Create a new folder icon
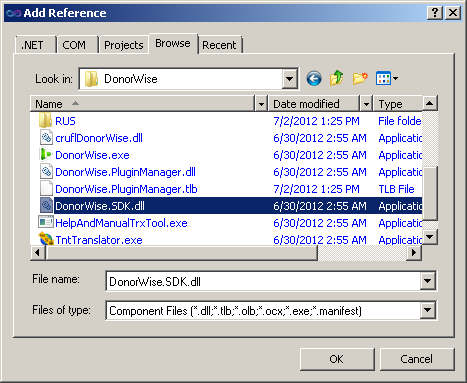This screenshot has width=467, height=383. pyautogui.click(x=360, y=79)
